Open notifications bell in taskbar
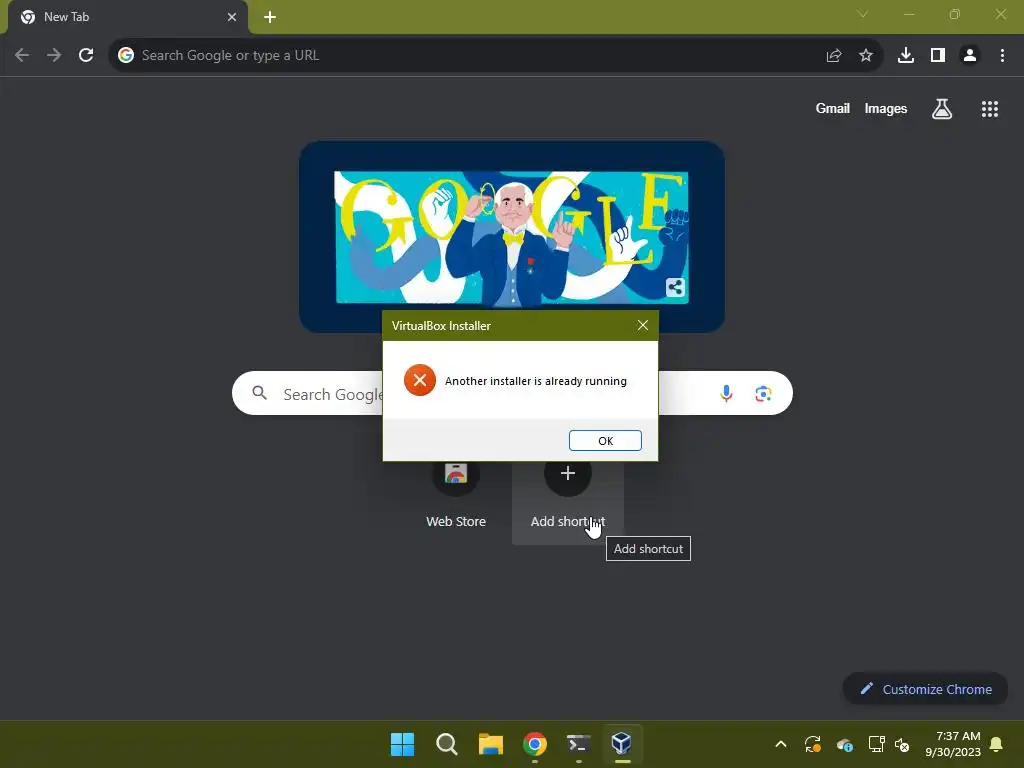This screenshot has height=768, width=1024. tap(996, 744)
